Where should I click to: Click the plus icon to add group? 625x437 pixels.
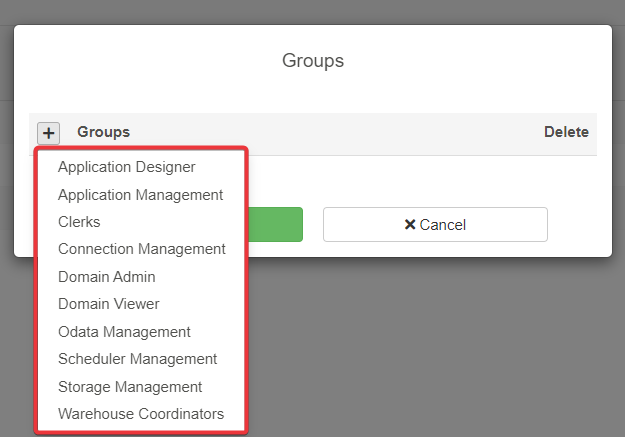click(48, 133)
